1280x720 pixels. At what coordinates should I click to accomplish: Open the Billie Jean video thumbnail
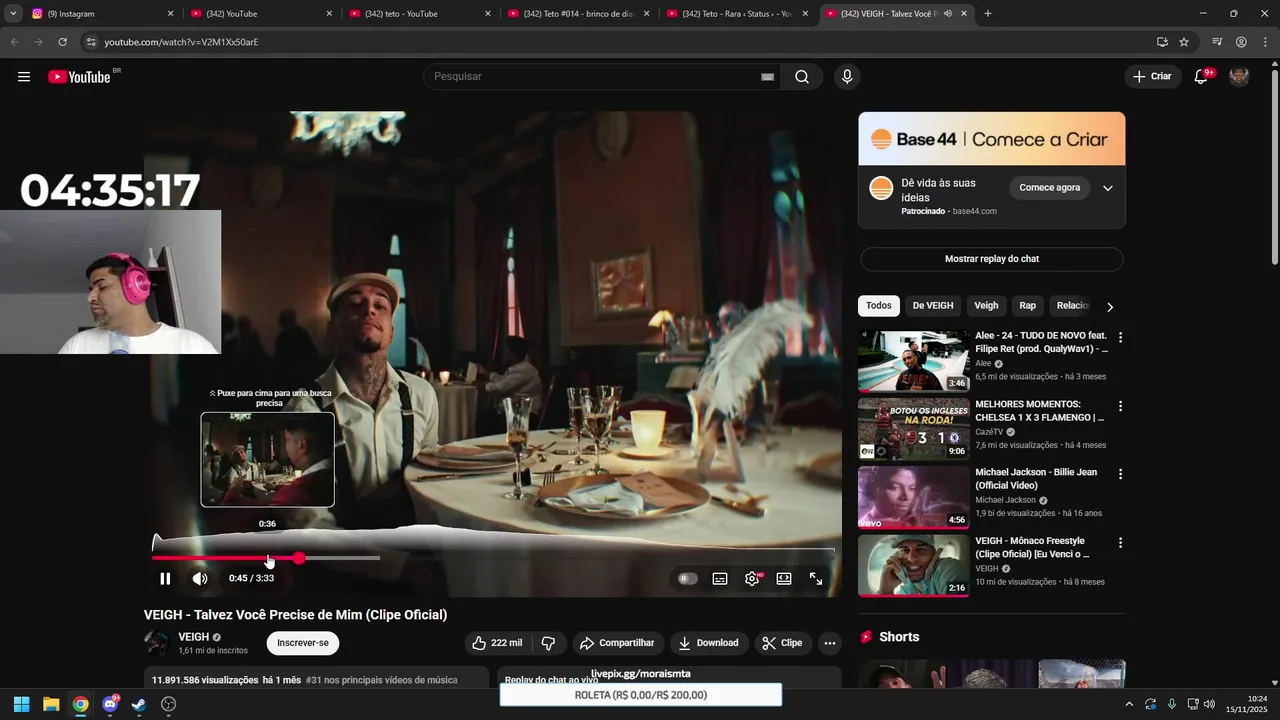click(x=913, y=497)
